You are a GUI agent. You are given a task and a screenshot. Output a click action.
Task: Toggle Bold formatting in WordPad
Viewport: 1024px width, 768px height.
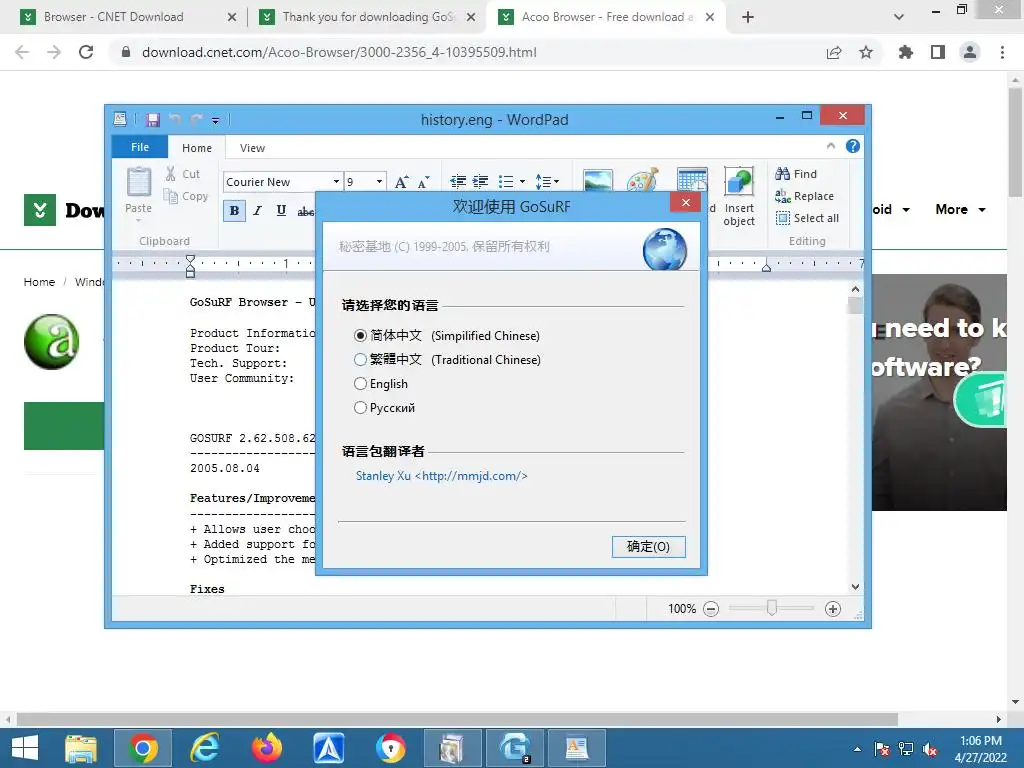click(234, 211)
